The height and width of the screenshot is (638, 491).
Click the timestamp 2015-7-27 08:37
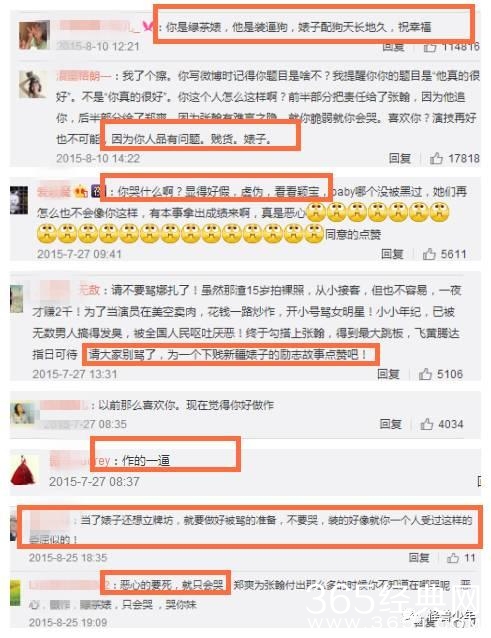[x=94, y=482]
